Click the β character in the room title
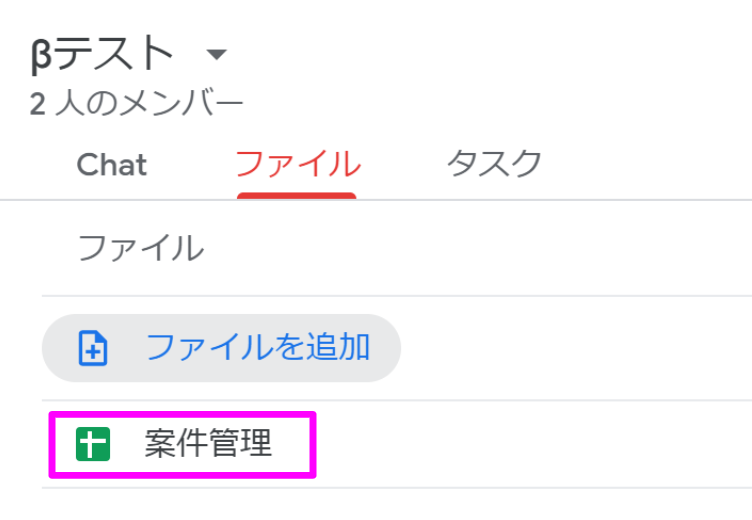This screenshot has height=520, width=752. [41, 57]
